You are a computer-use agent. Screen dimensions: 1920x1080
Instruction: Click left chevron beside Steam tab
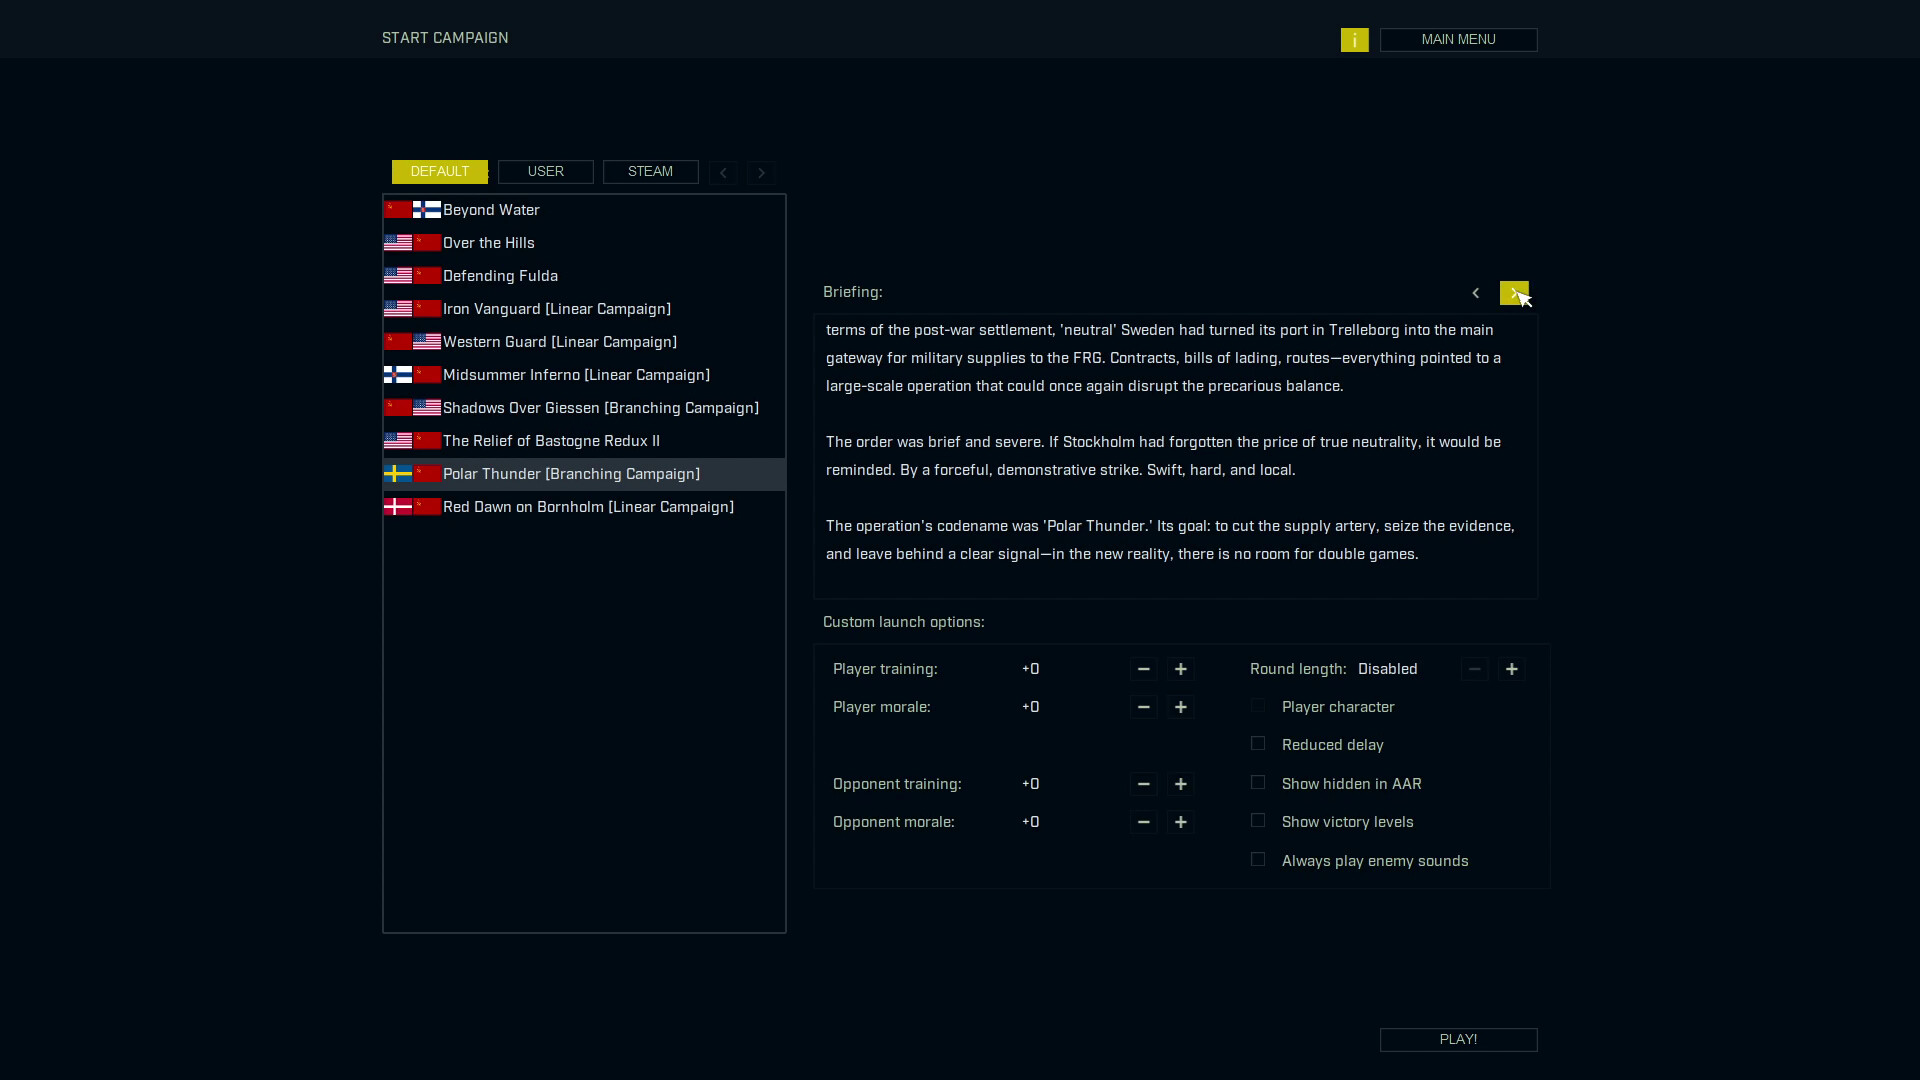[x=723, y=172]
